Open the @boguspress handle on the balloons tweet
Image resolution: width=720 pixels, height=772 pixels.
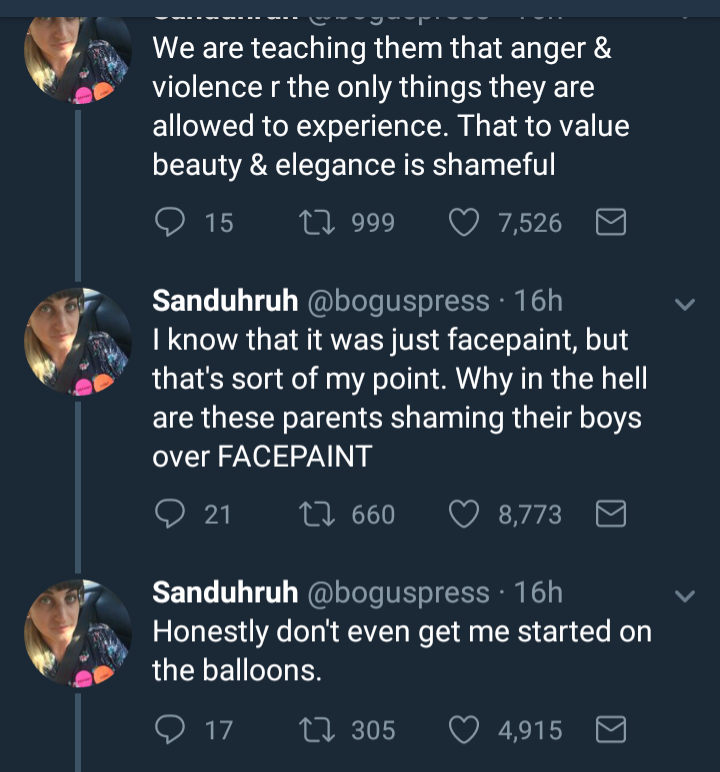(397, 592)
